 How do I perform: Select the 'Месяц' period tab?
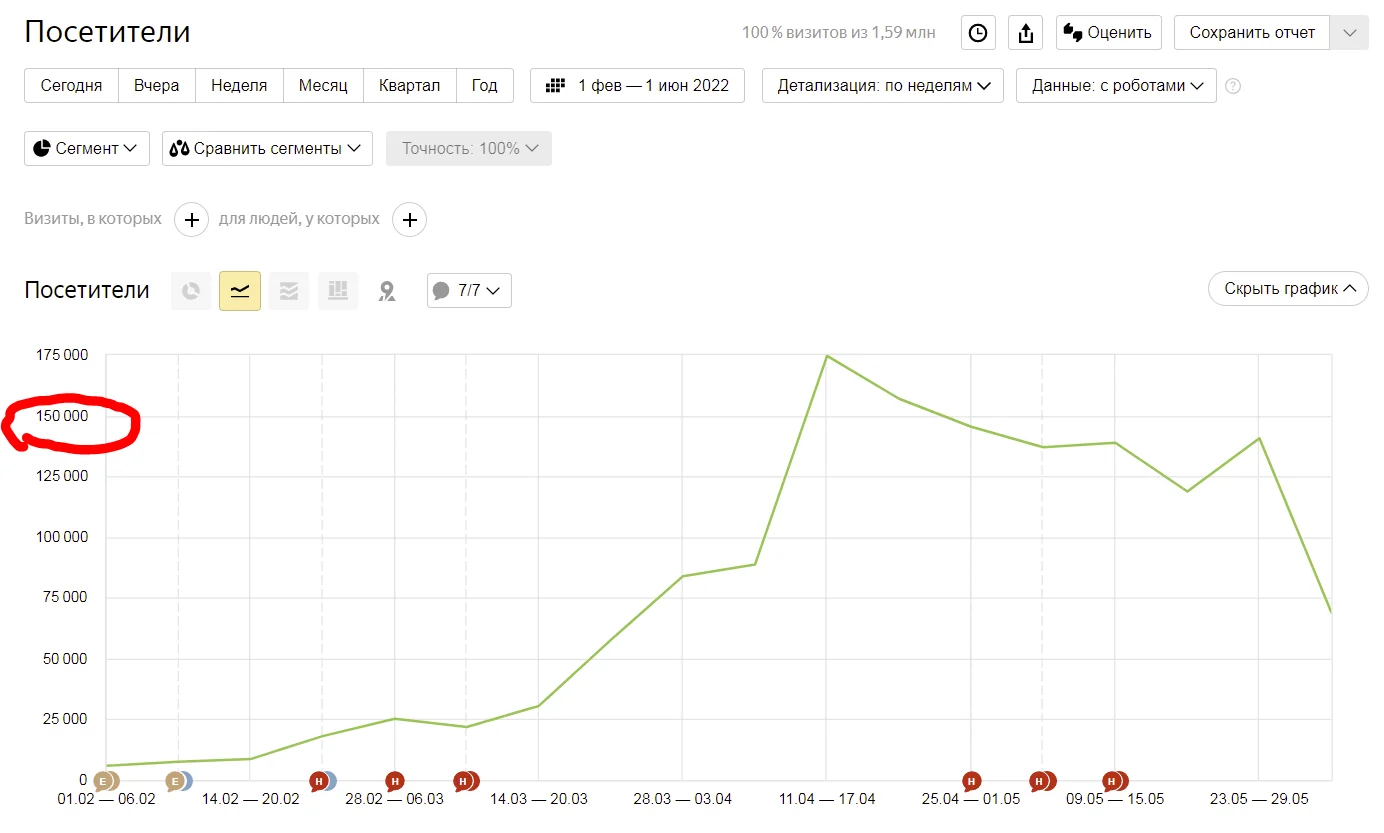click(x=323, y=86)
